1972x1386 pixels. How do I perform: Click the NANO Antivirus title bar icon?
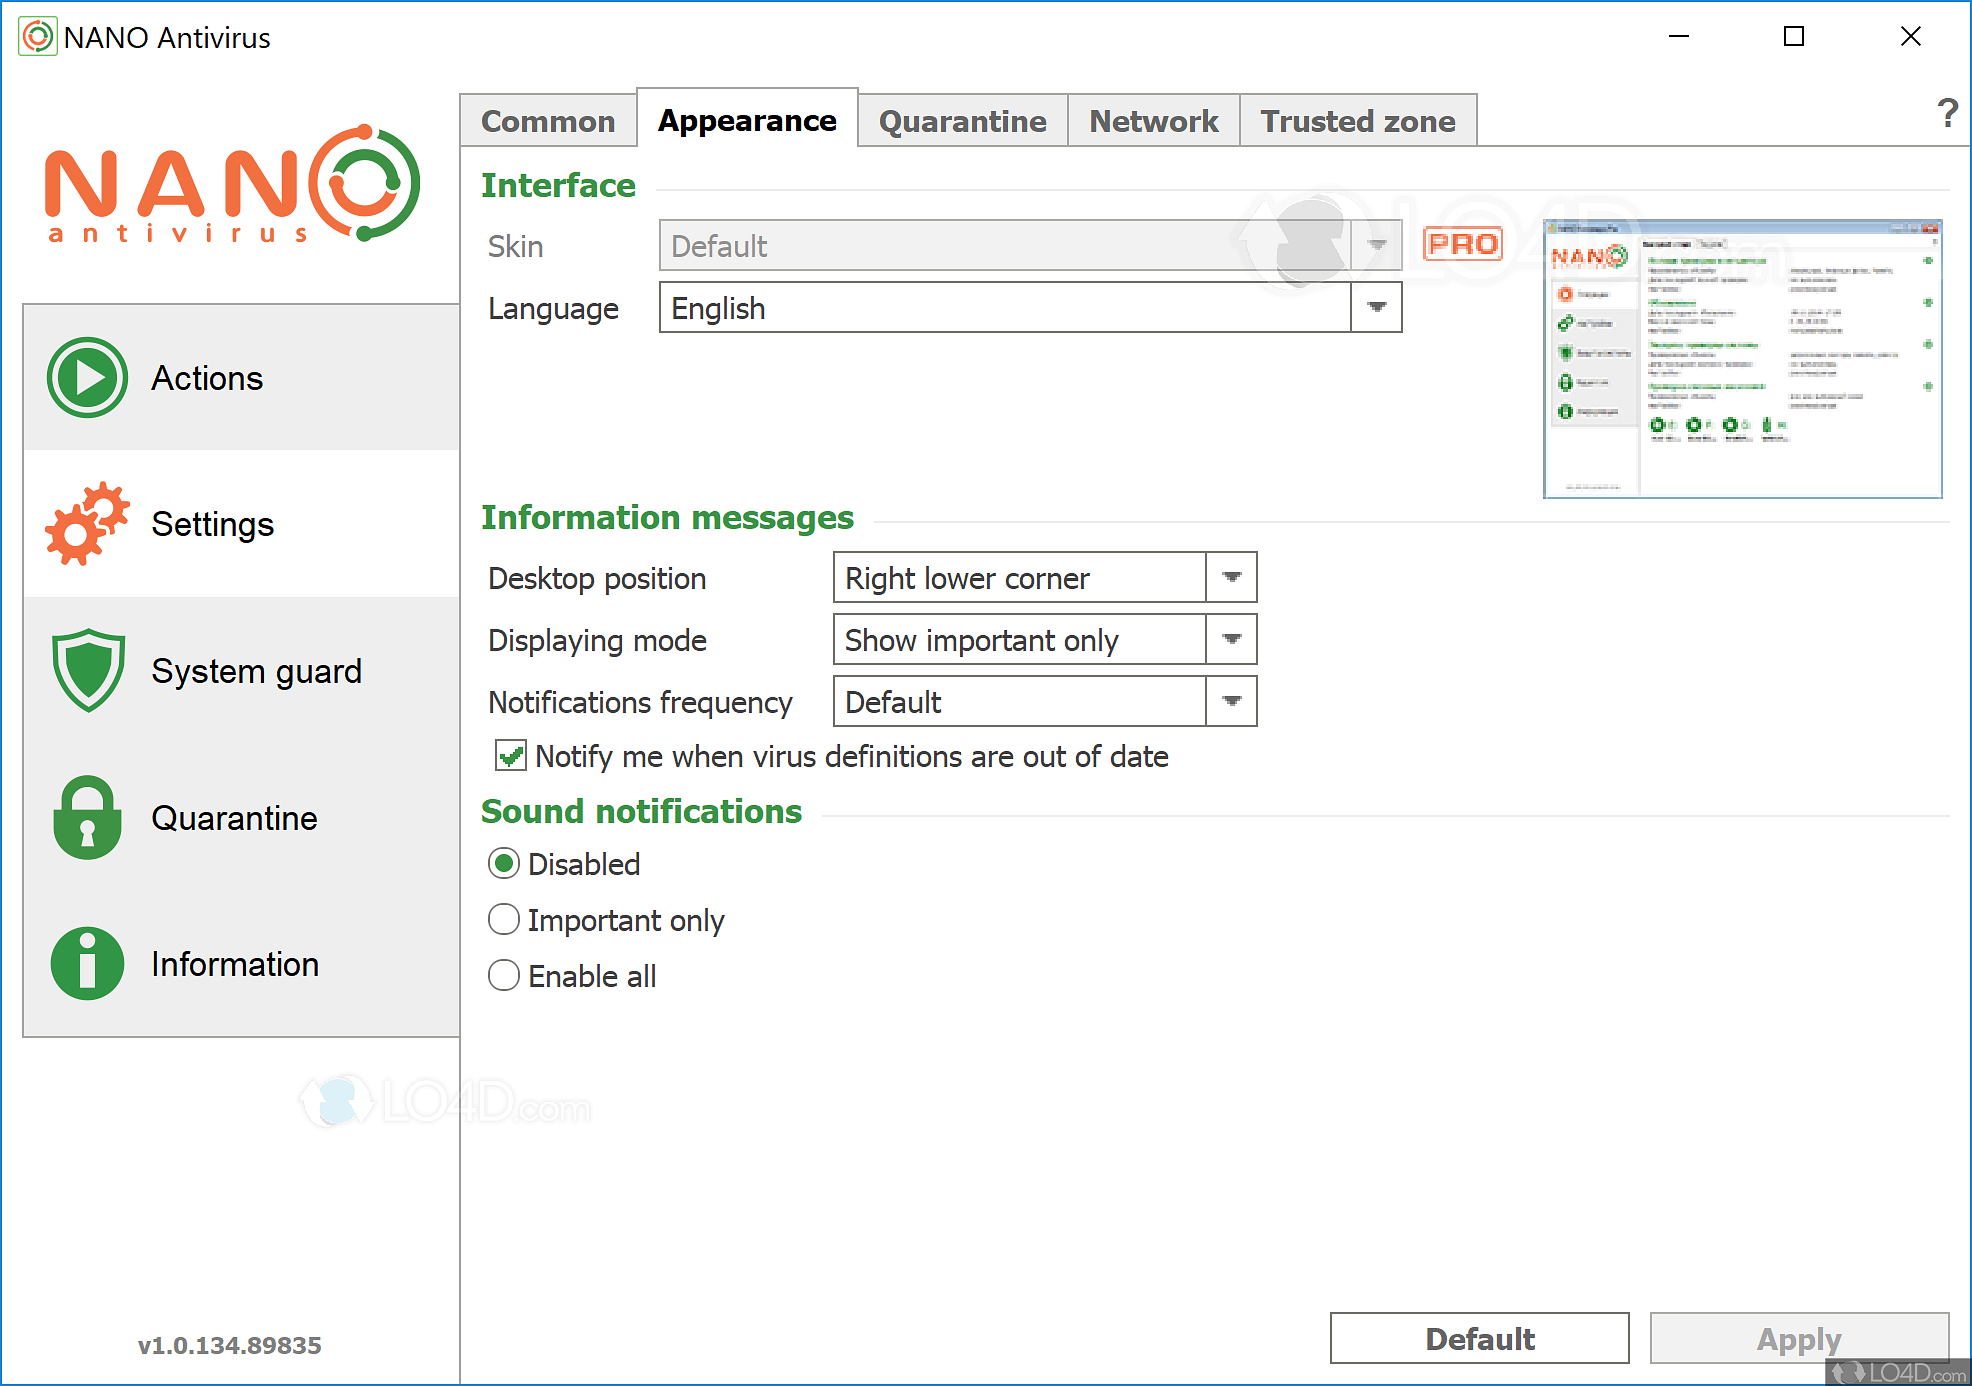click(x=38, y=37)
